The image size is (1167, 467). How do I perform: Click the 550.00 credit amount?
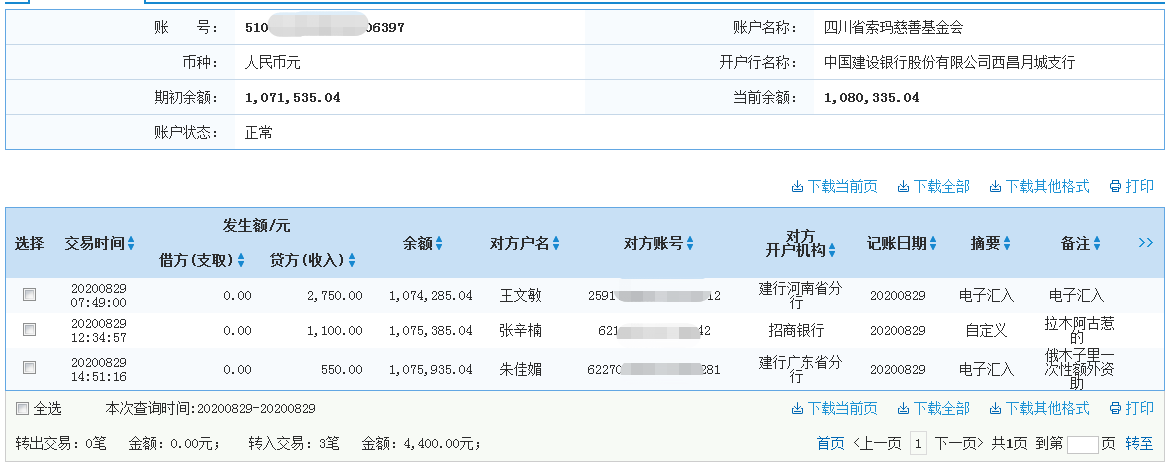click(x=343, y=368)
